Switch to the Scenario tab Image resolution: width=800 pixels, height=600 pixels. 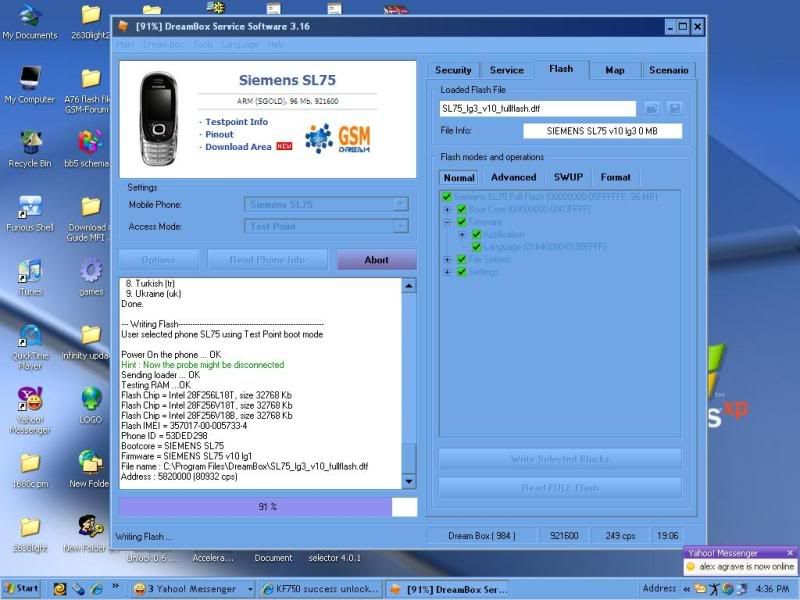(668, 70)
